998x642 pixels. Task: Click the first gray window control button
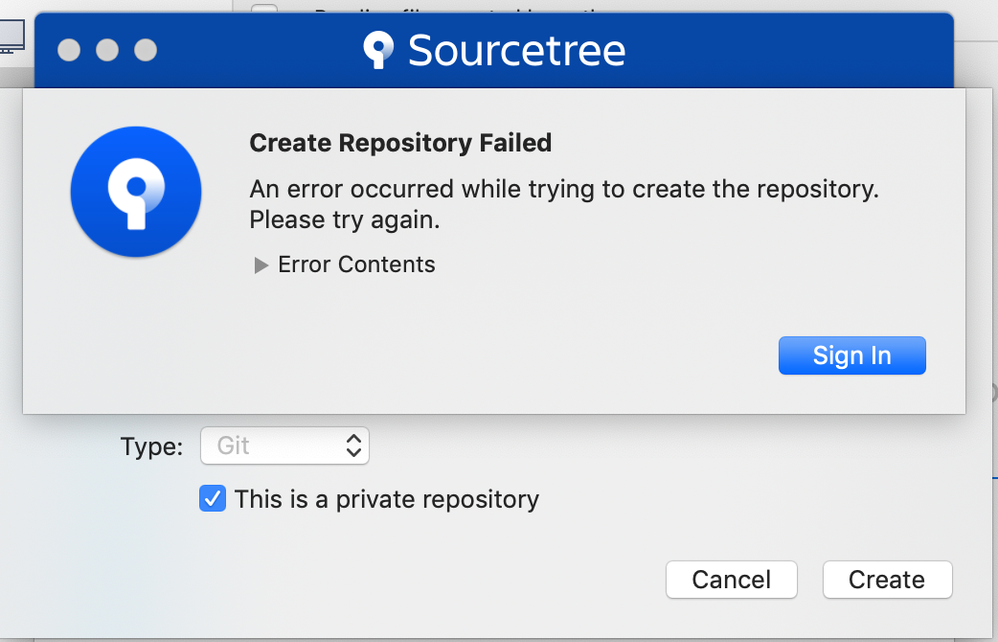coord(69,50)
